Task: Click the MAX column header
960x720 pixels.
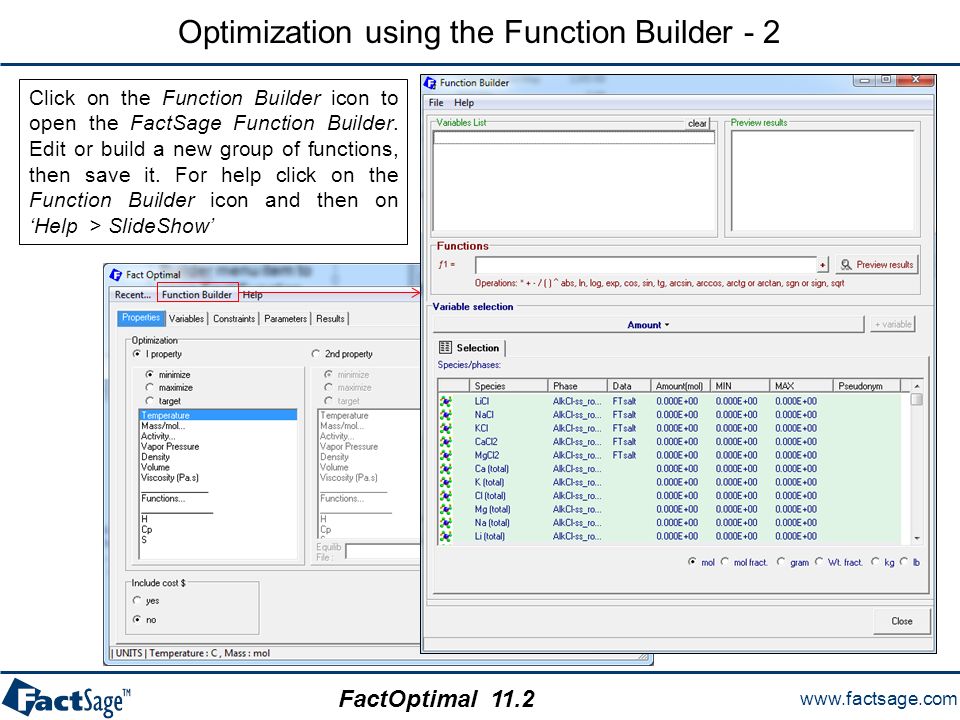Action: click(801, 386)
